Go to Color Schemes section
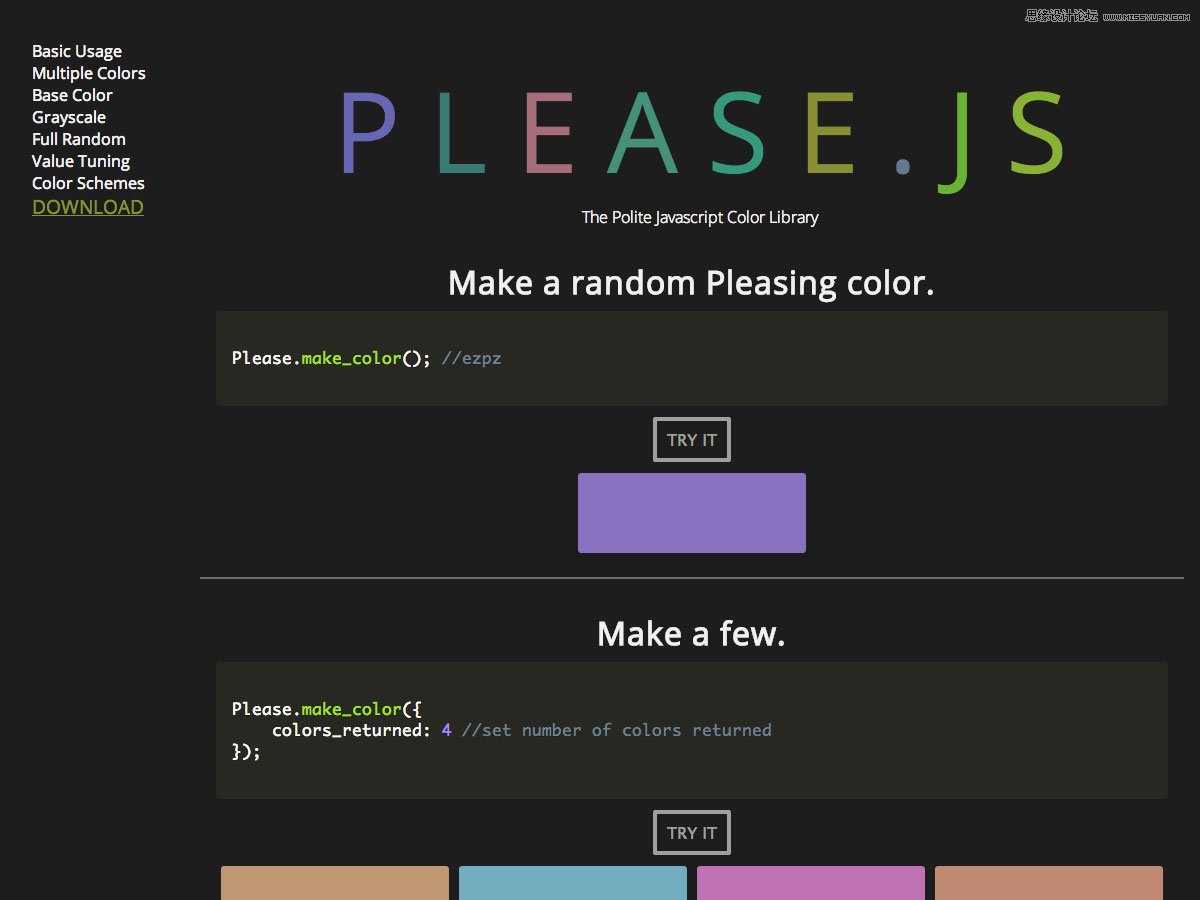The width and height of the screenshot is (1200, 900). (x=88, y=183)
